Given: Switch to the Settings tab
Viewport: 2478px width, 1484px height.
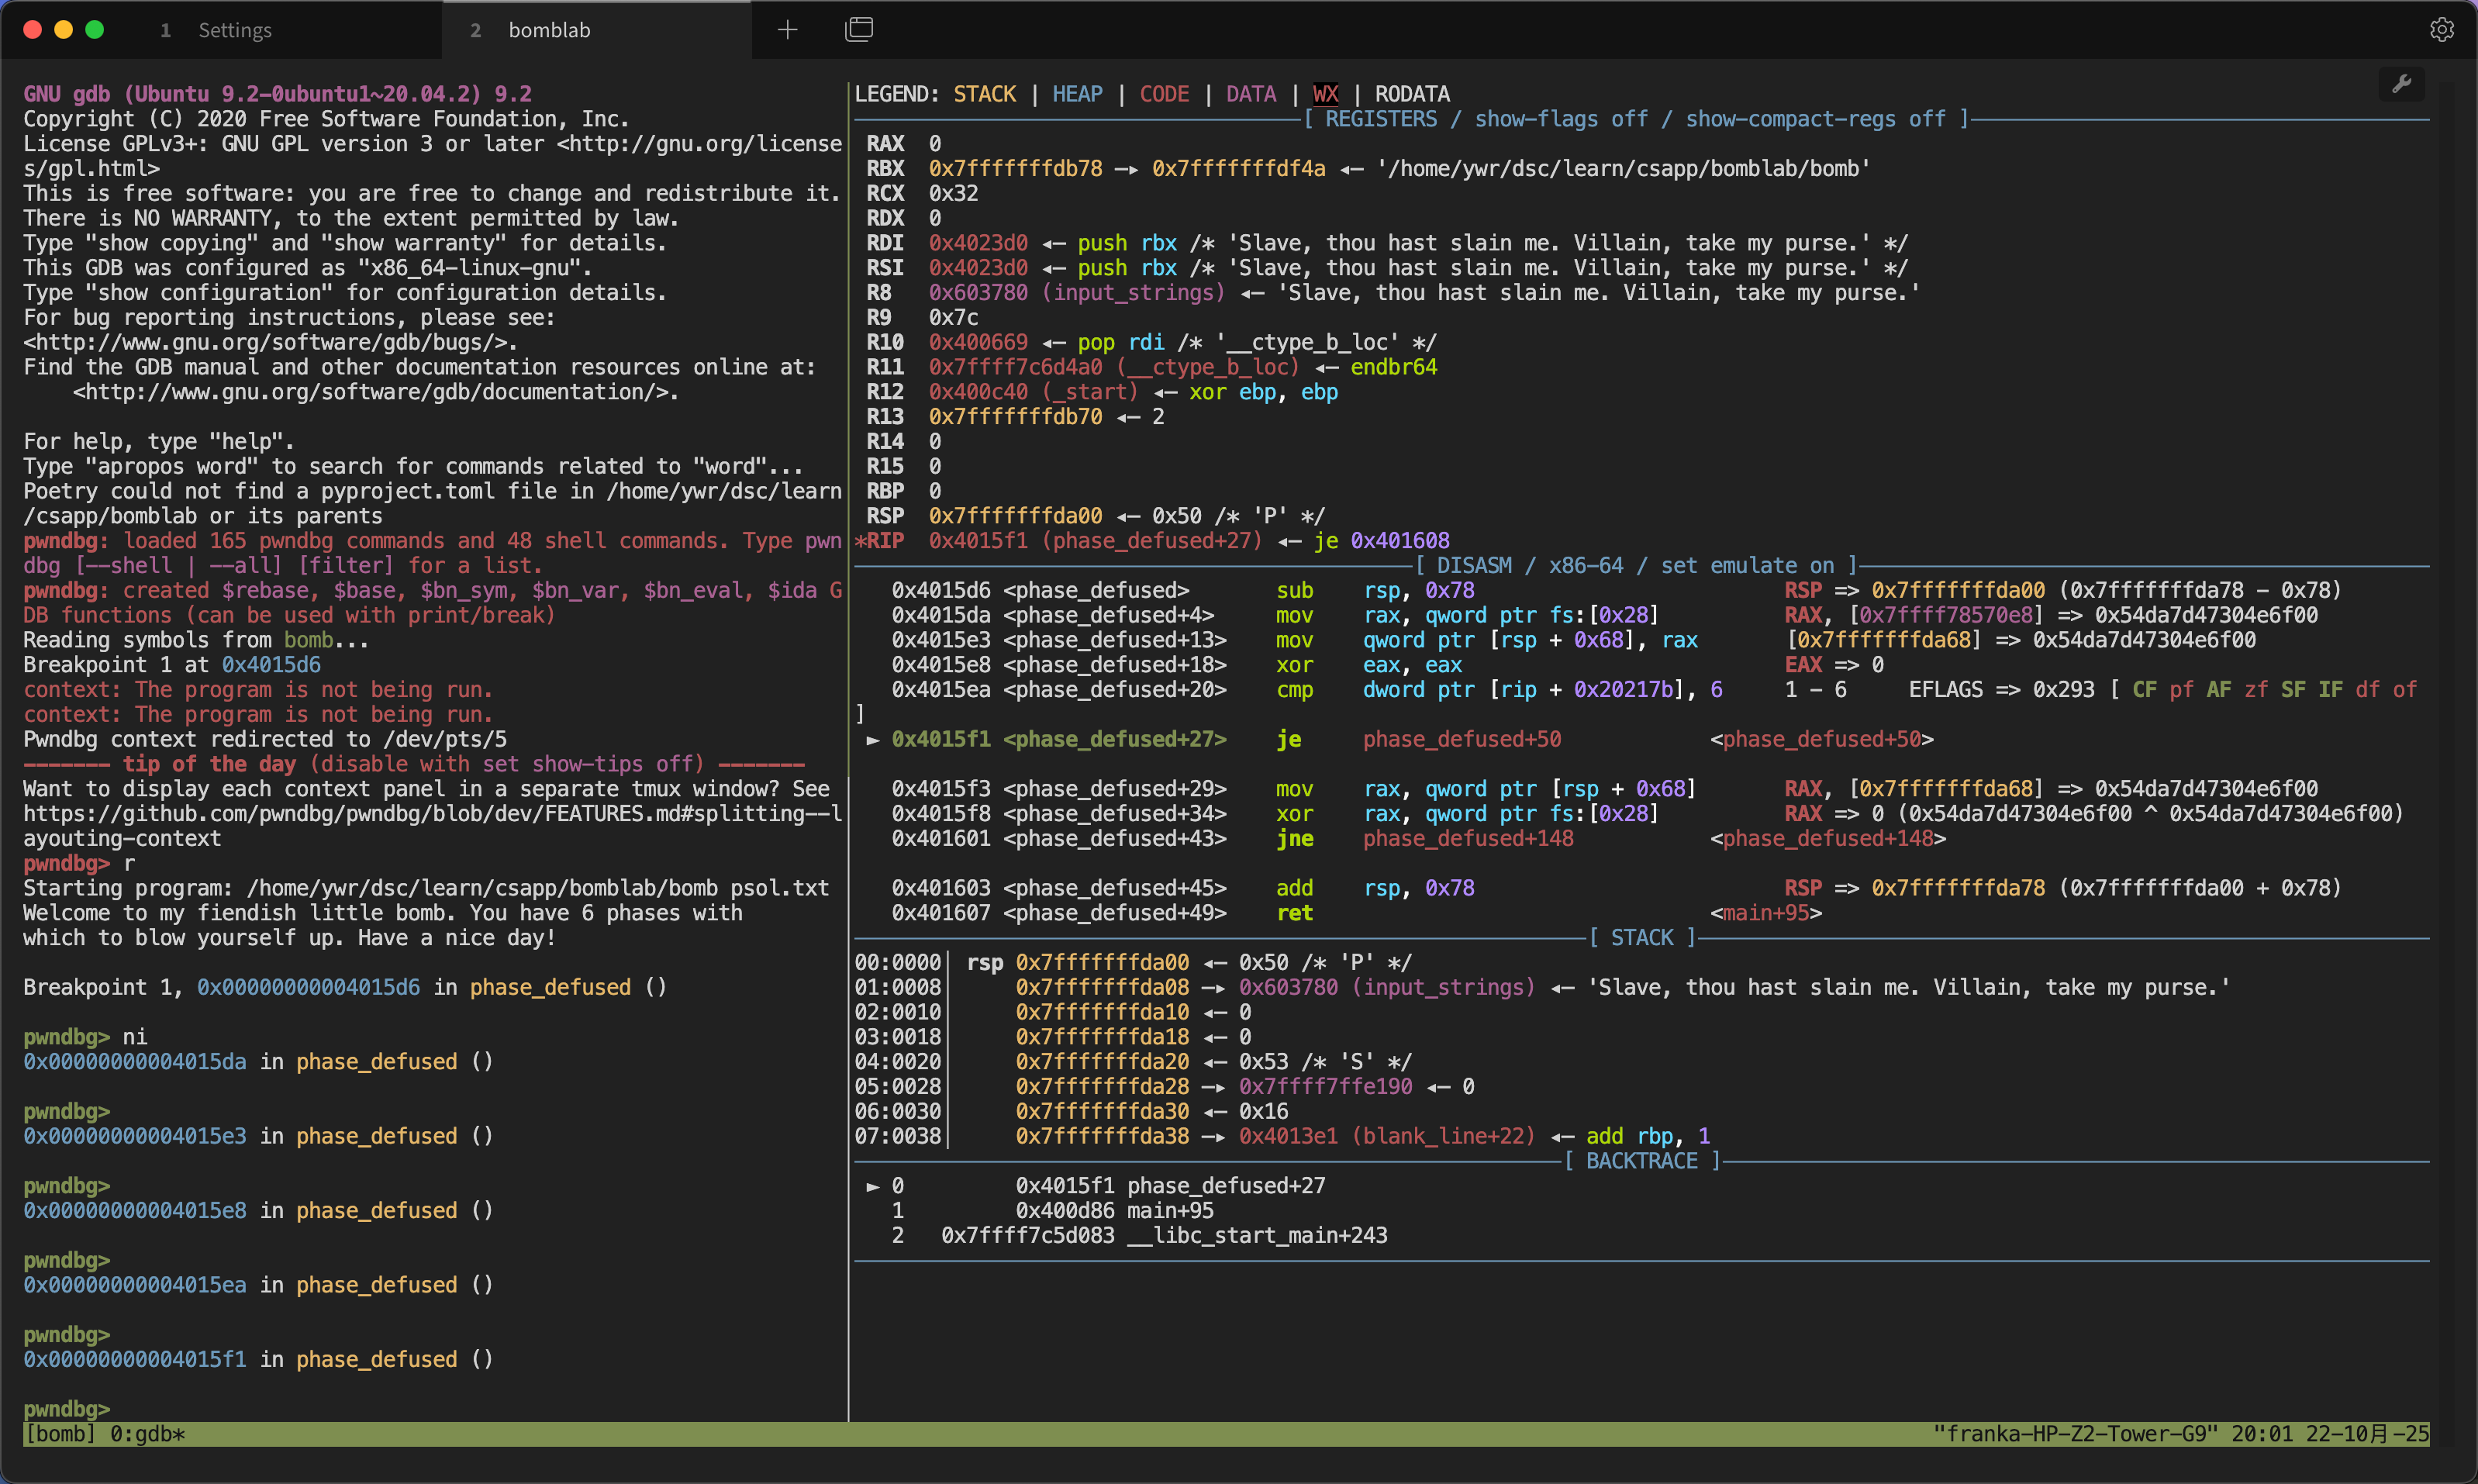Looking at the screenshot, I should pyautogui.click(x=234, y=30).
